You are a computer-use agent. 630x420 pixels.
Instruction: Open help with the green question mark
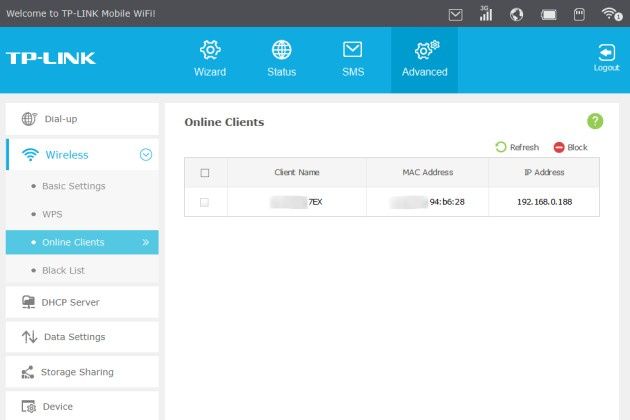595,121
